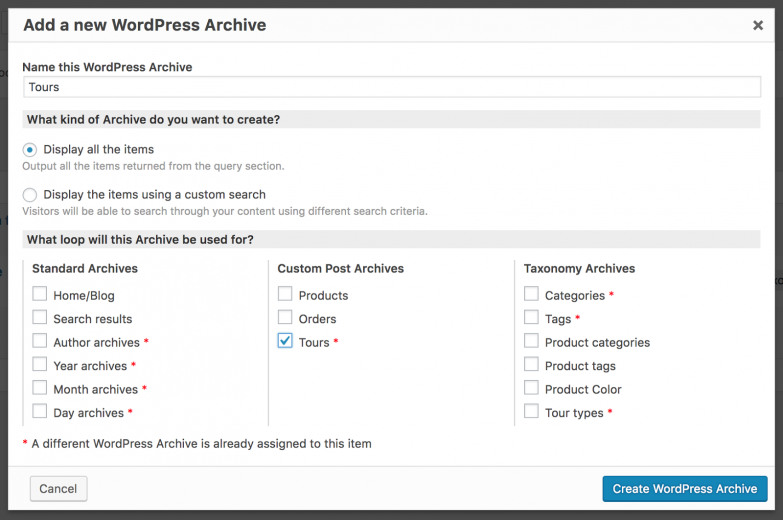783x520 pixels.
Task: Select the Month archives checkbox
Action: point(39,388)
